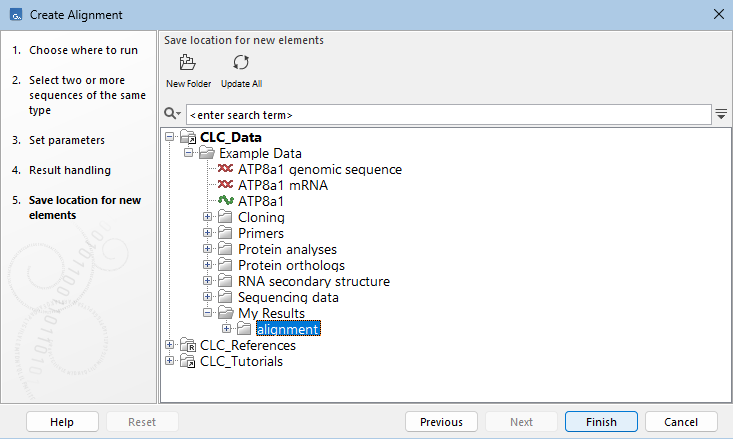Image resolution: width=733 pixels, height=439 pixels.
Task: Click the search term input field
Action: click(448, 115)
